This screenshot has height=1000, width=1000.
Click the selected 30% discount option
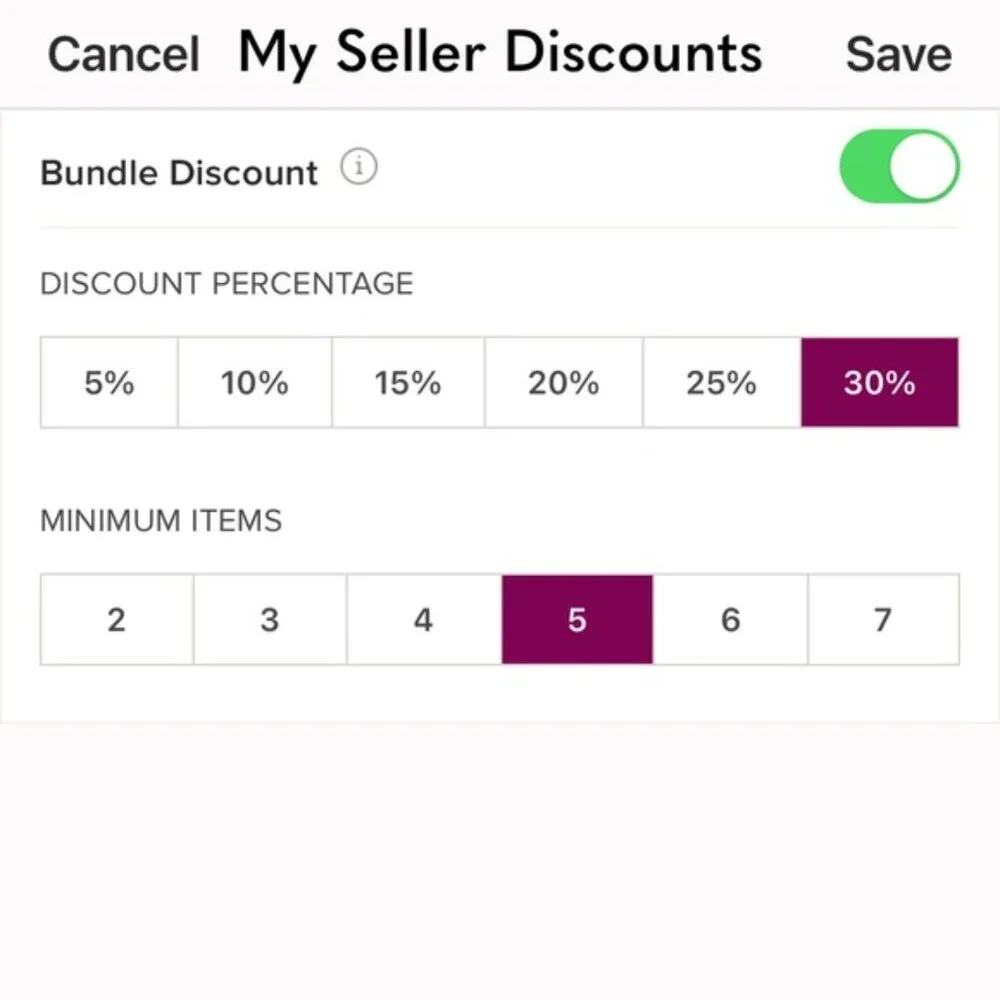click(x=879, y=383)
